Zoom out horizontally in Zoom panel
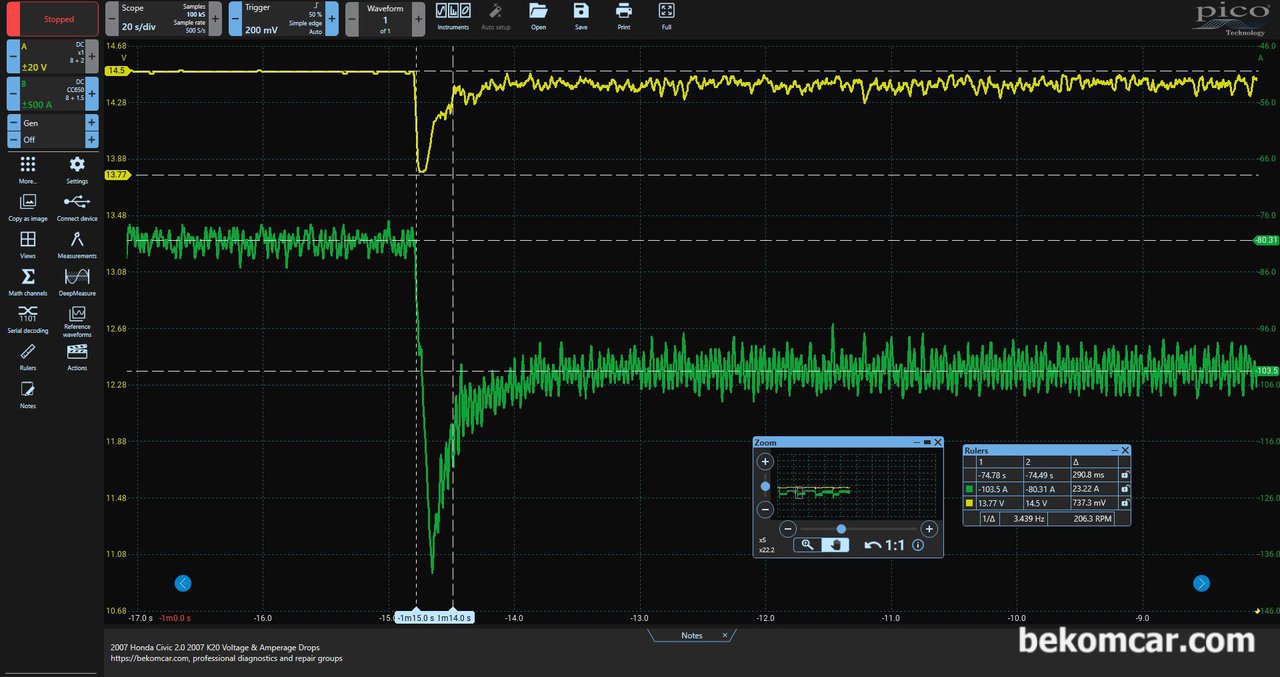Viewport: 1280px width, 677px height. click(x=788, y=529)
